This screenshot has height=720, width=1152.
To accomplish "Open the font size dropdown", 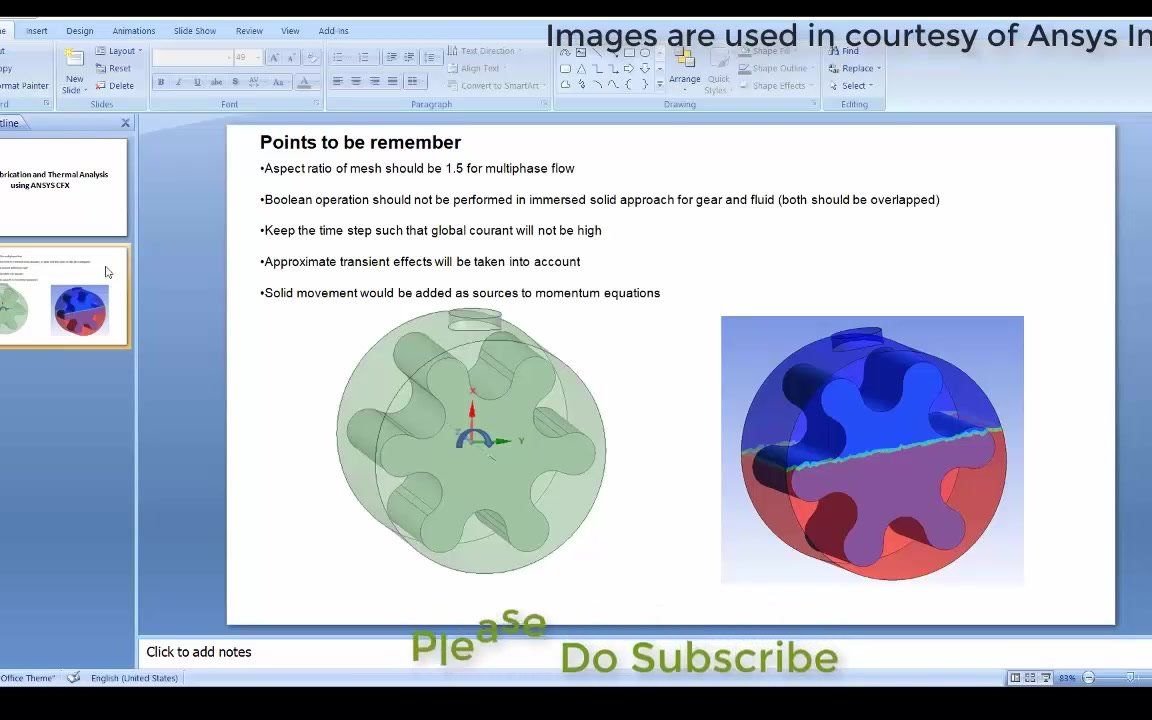I will (x=258, y=57).
